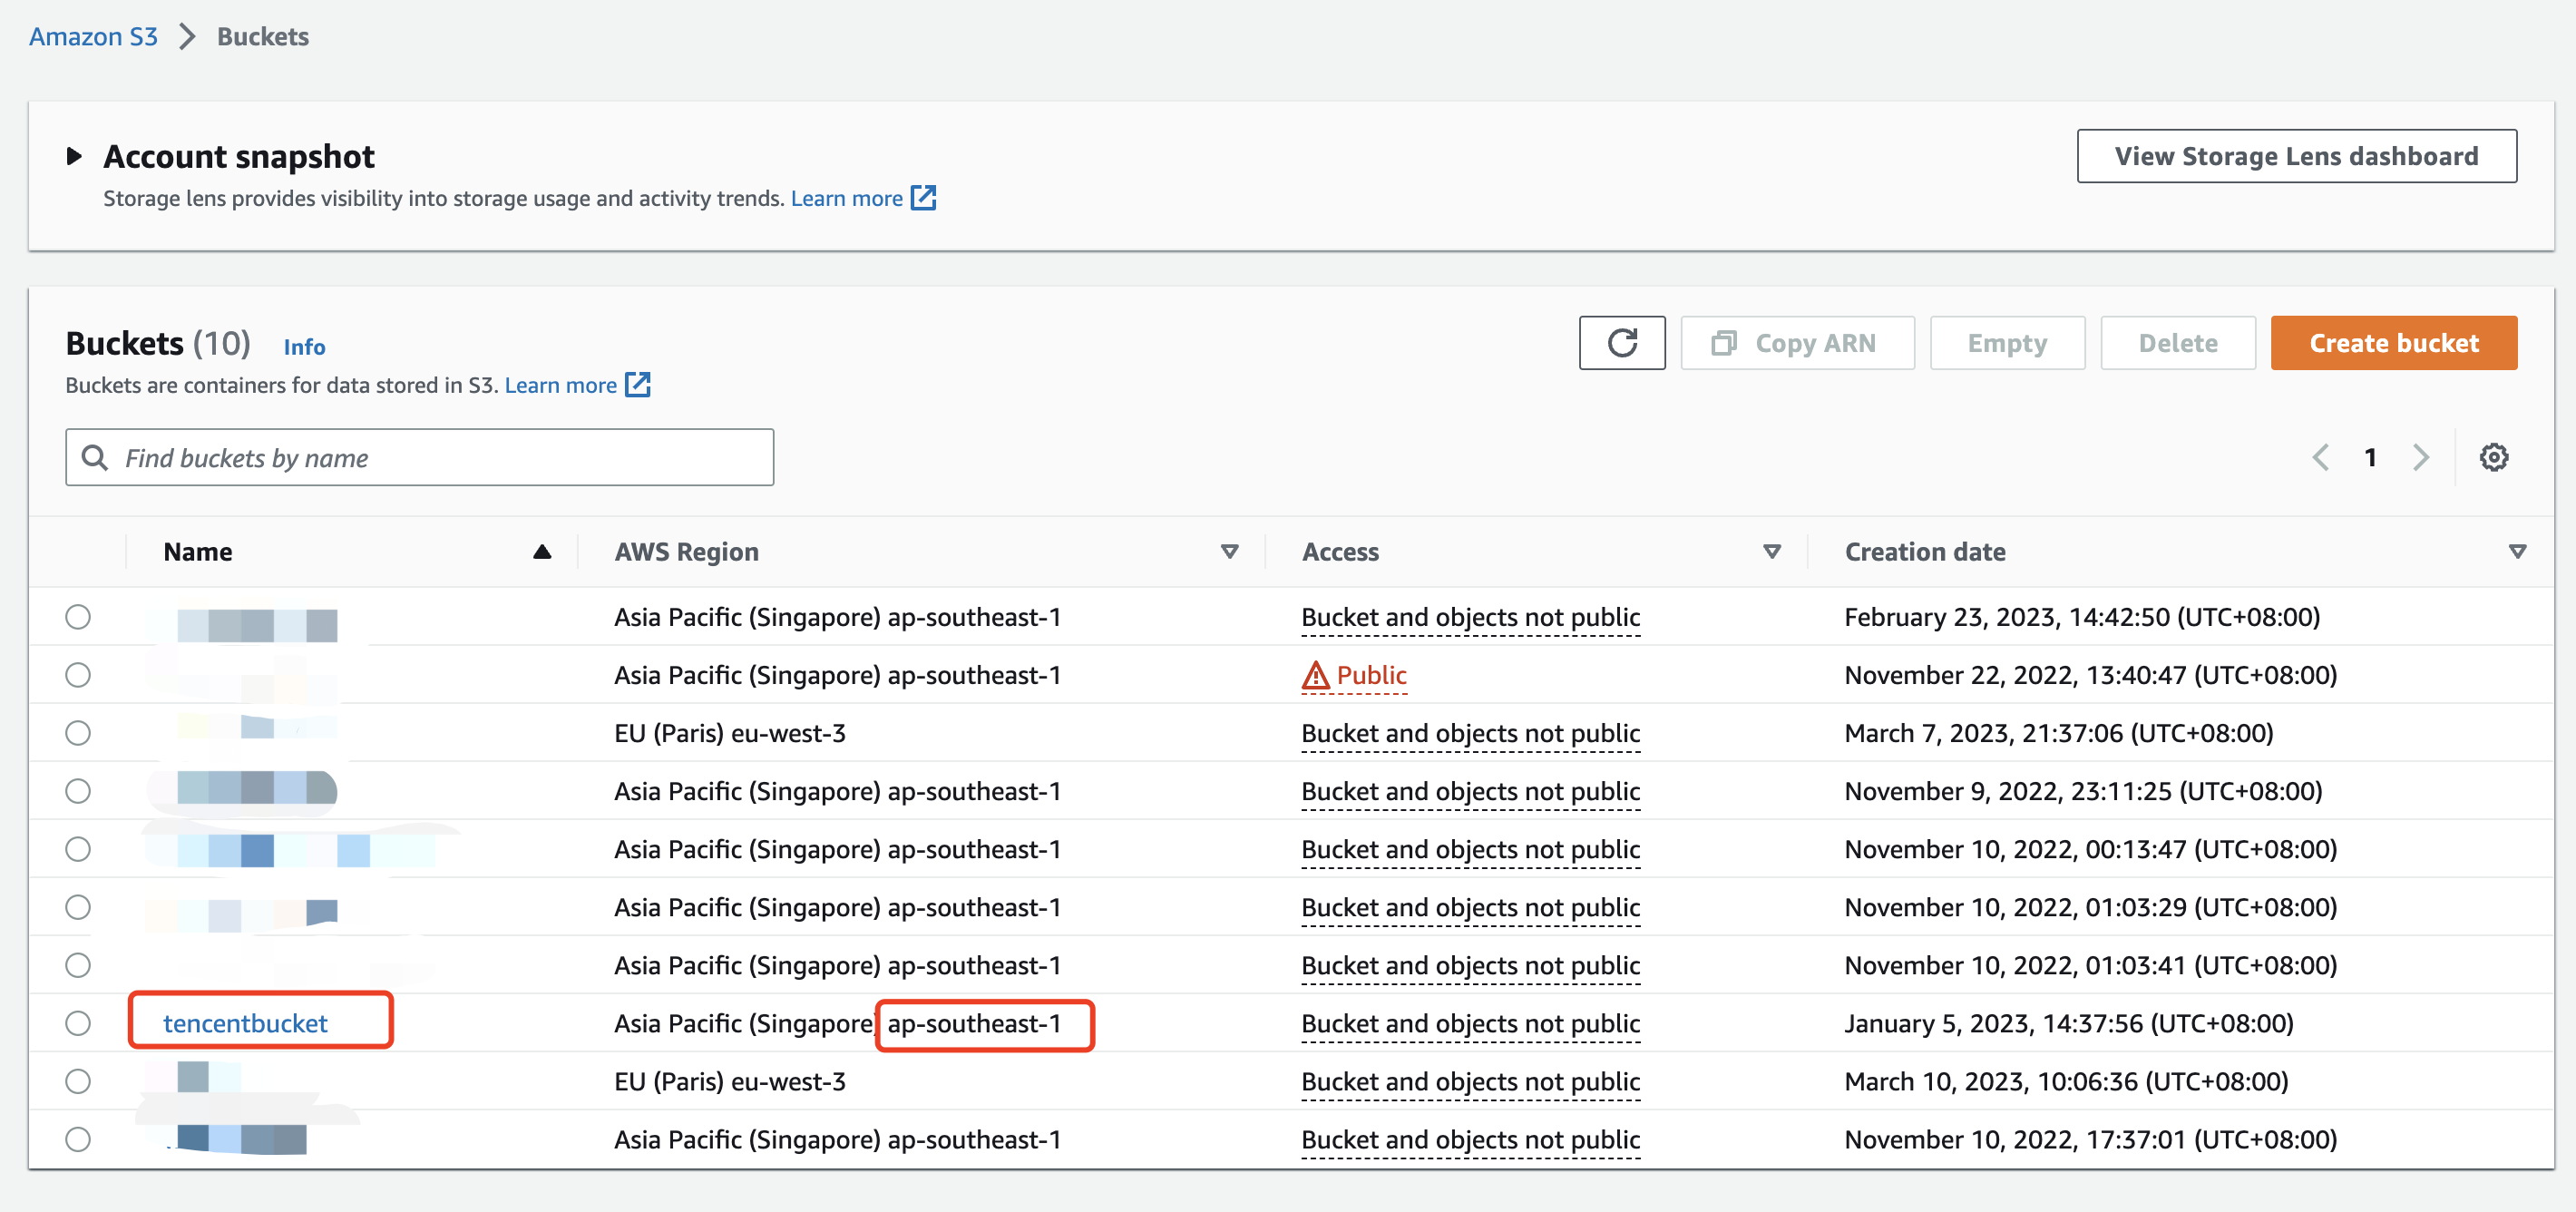Click the Create bucket button
Viewport: 2576px width, 1212px height.
click(x=2393, y=343)
